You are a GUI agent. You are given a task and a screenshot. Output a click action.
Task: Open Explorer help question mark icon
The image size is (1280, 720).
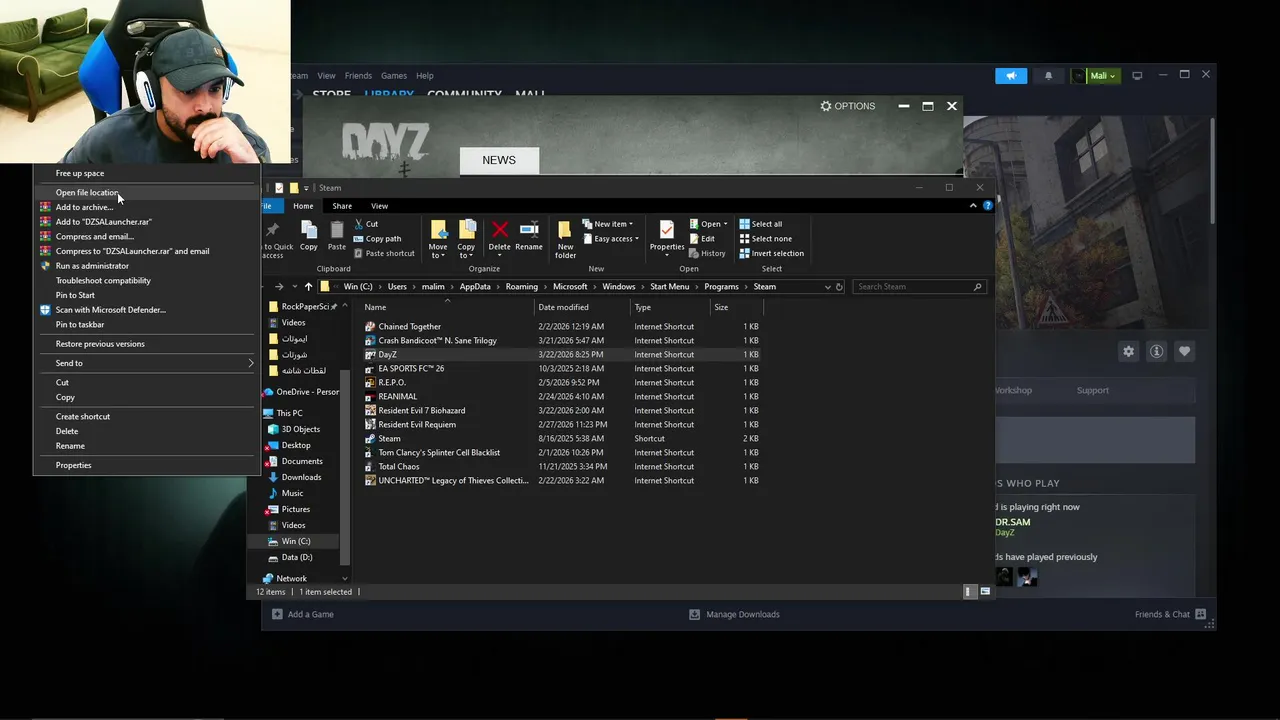[x=988, y=206]
